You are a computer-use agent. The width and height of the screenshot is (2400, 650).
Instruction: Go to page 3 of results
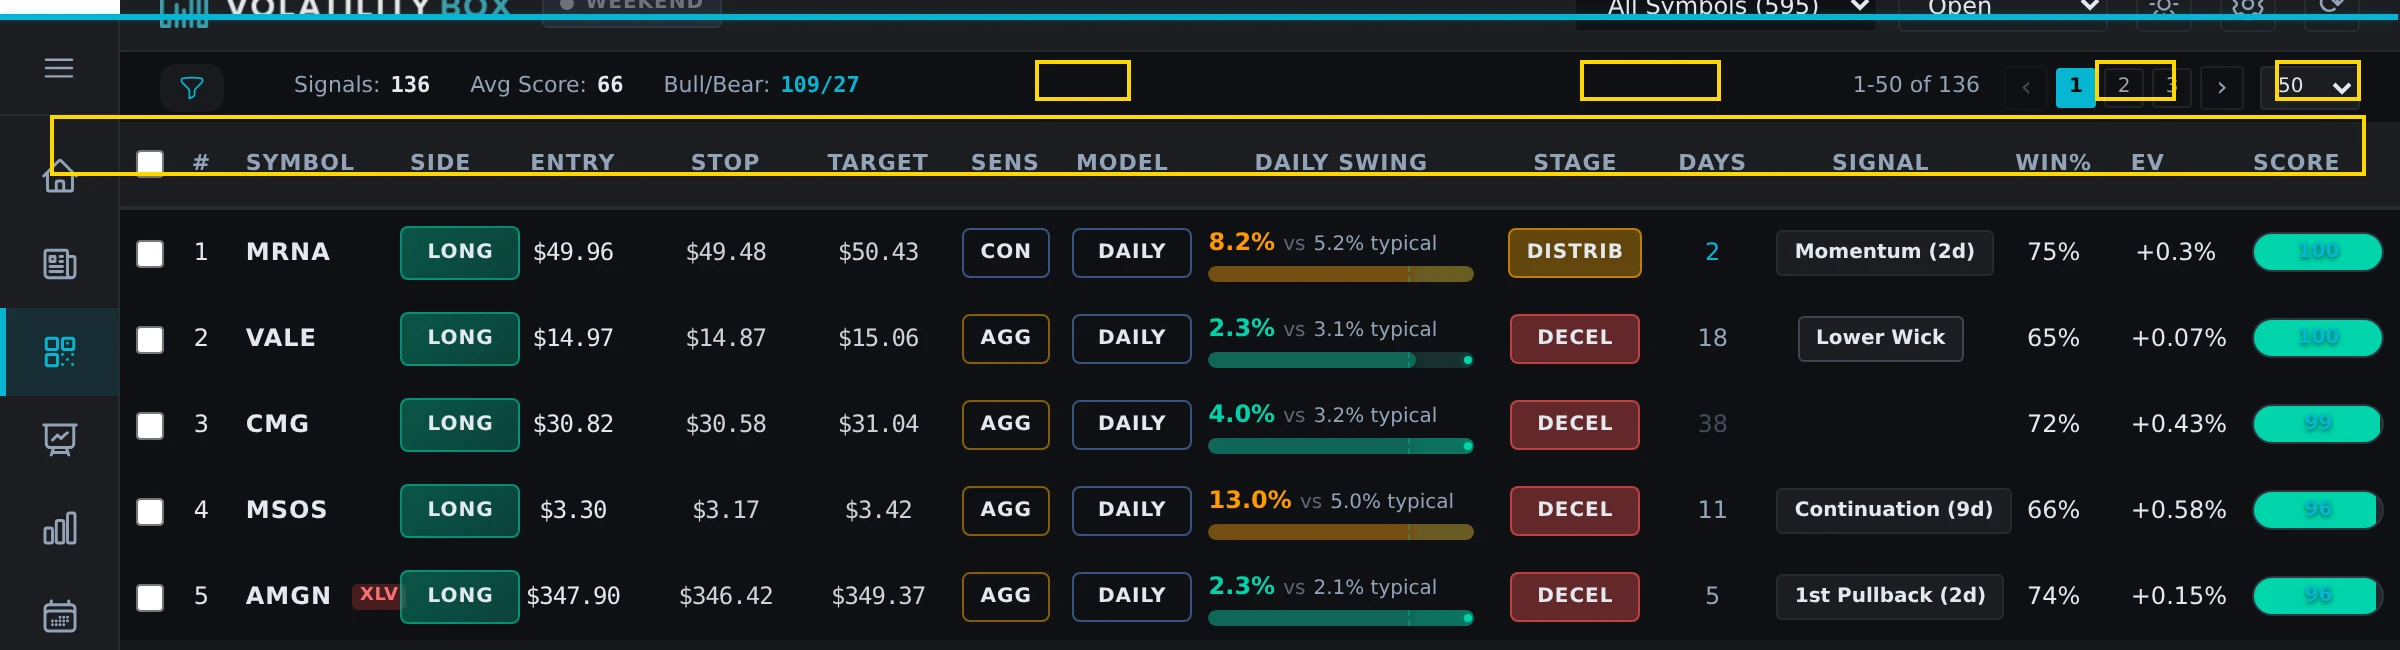click(x=2171, y=87)
